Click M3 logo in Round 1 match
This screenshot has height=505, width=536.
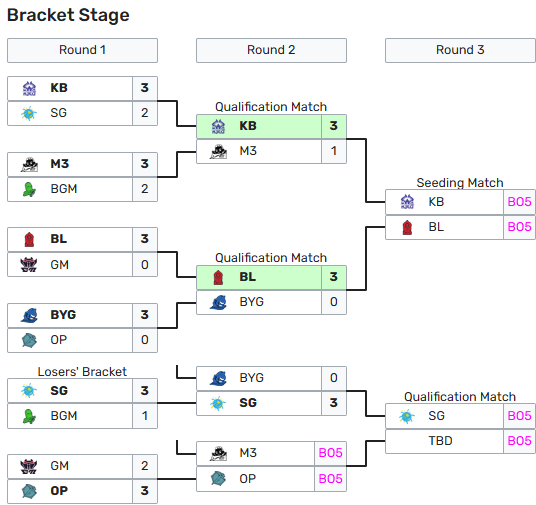click(29, 164)
